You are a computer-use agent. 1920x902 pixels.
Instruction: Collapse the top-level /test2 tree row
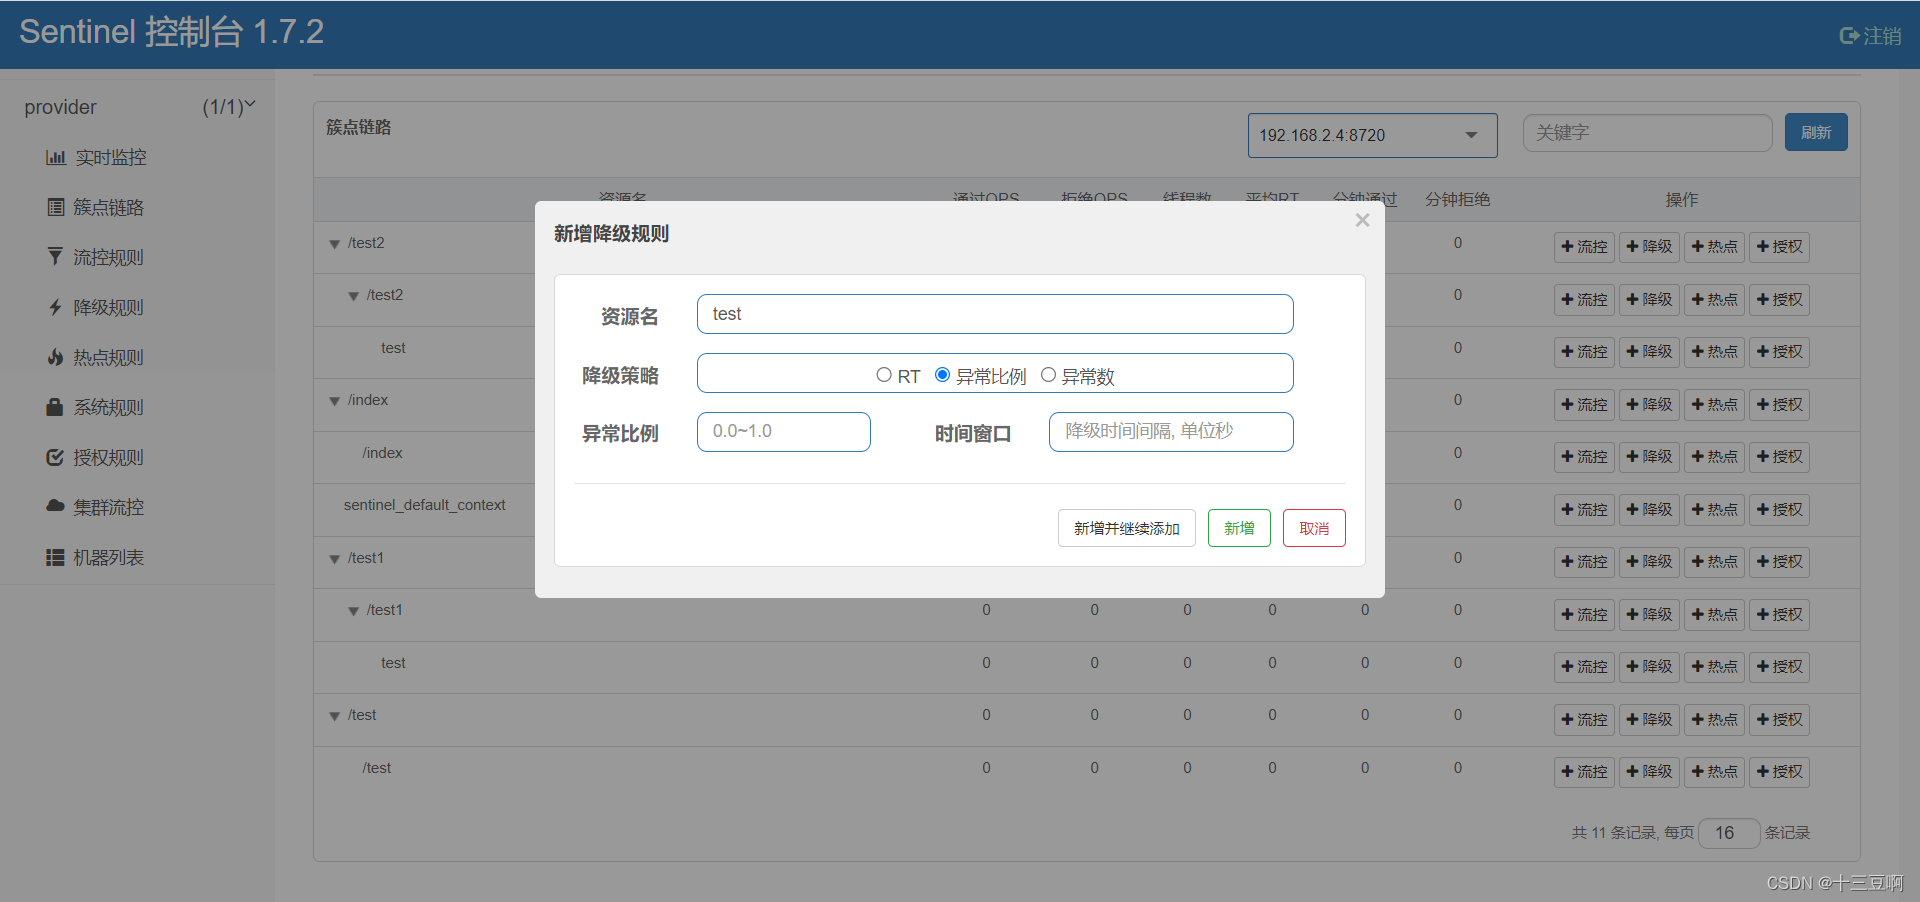(335, 244)
